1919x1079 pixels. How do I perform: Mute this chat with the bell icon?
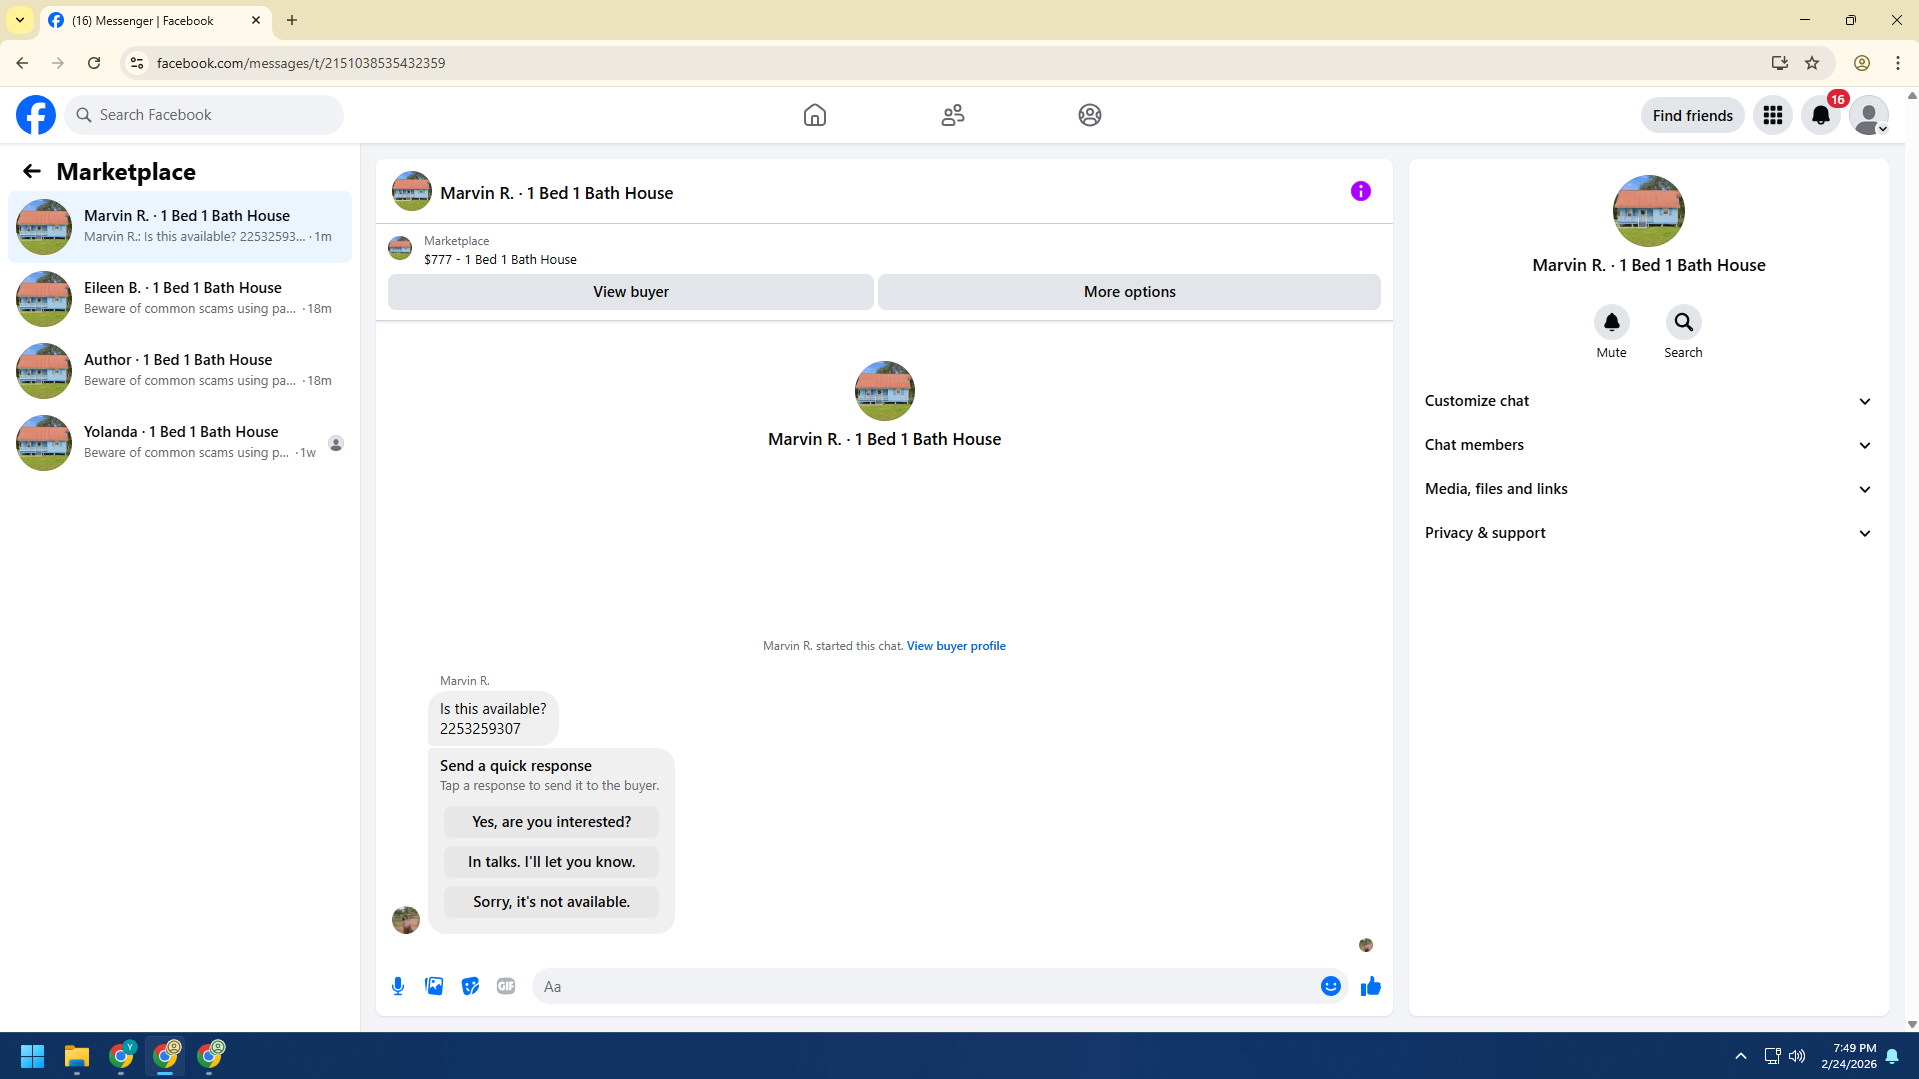tap(1611, 322)
